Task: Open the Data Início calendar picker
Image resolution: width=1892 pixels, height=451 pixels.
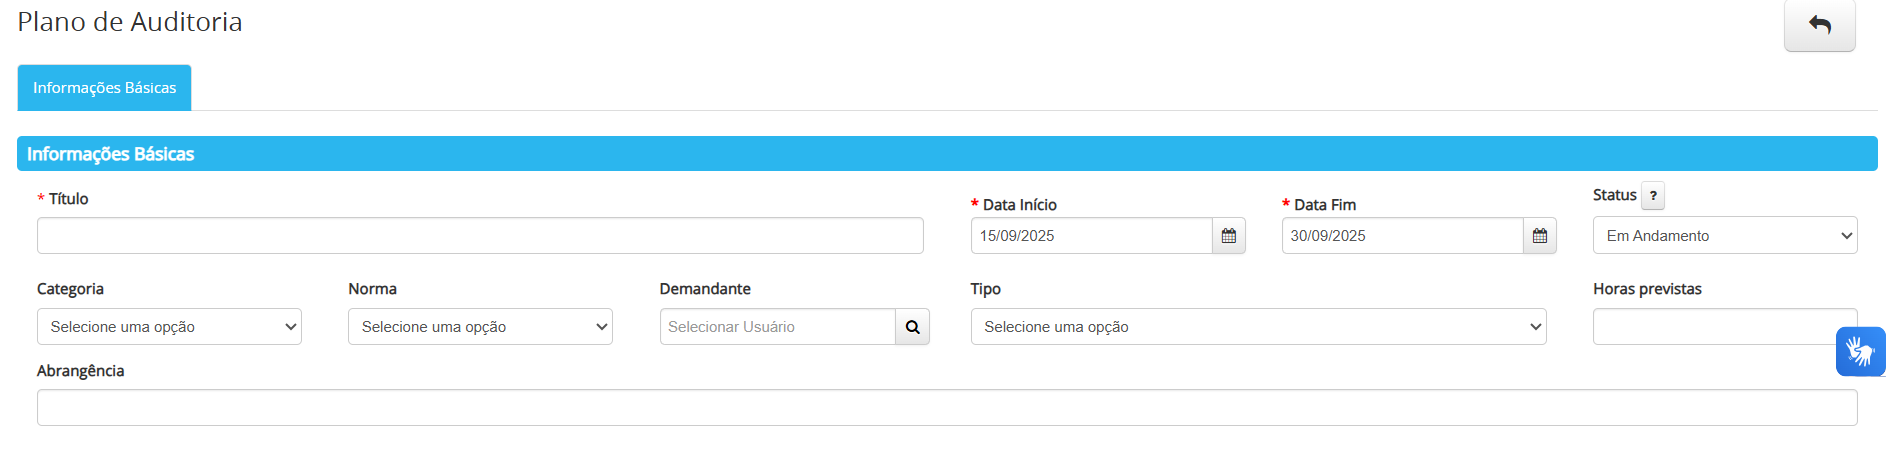Action: pos(1228,236)
